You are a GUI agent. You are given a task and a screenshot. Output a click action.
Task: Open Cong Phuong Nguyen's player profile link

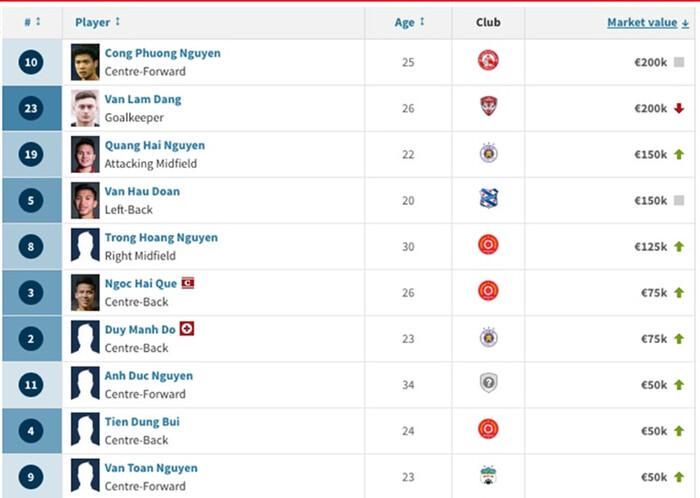[x=162, y=53]
